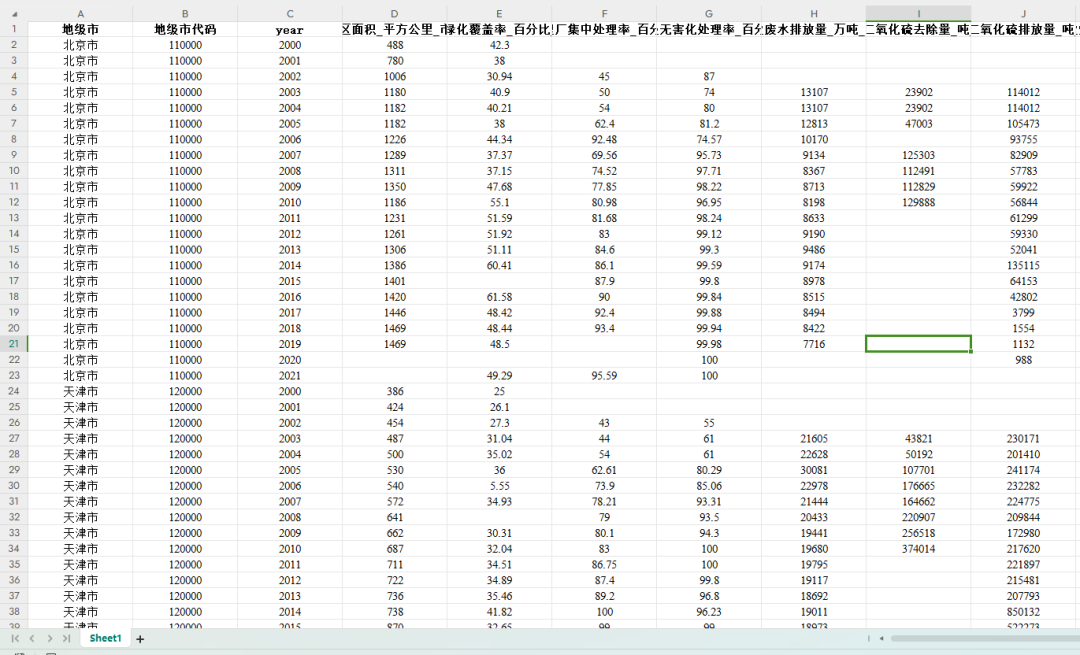Click next sheet navigation arrow

tap(49, 638)
